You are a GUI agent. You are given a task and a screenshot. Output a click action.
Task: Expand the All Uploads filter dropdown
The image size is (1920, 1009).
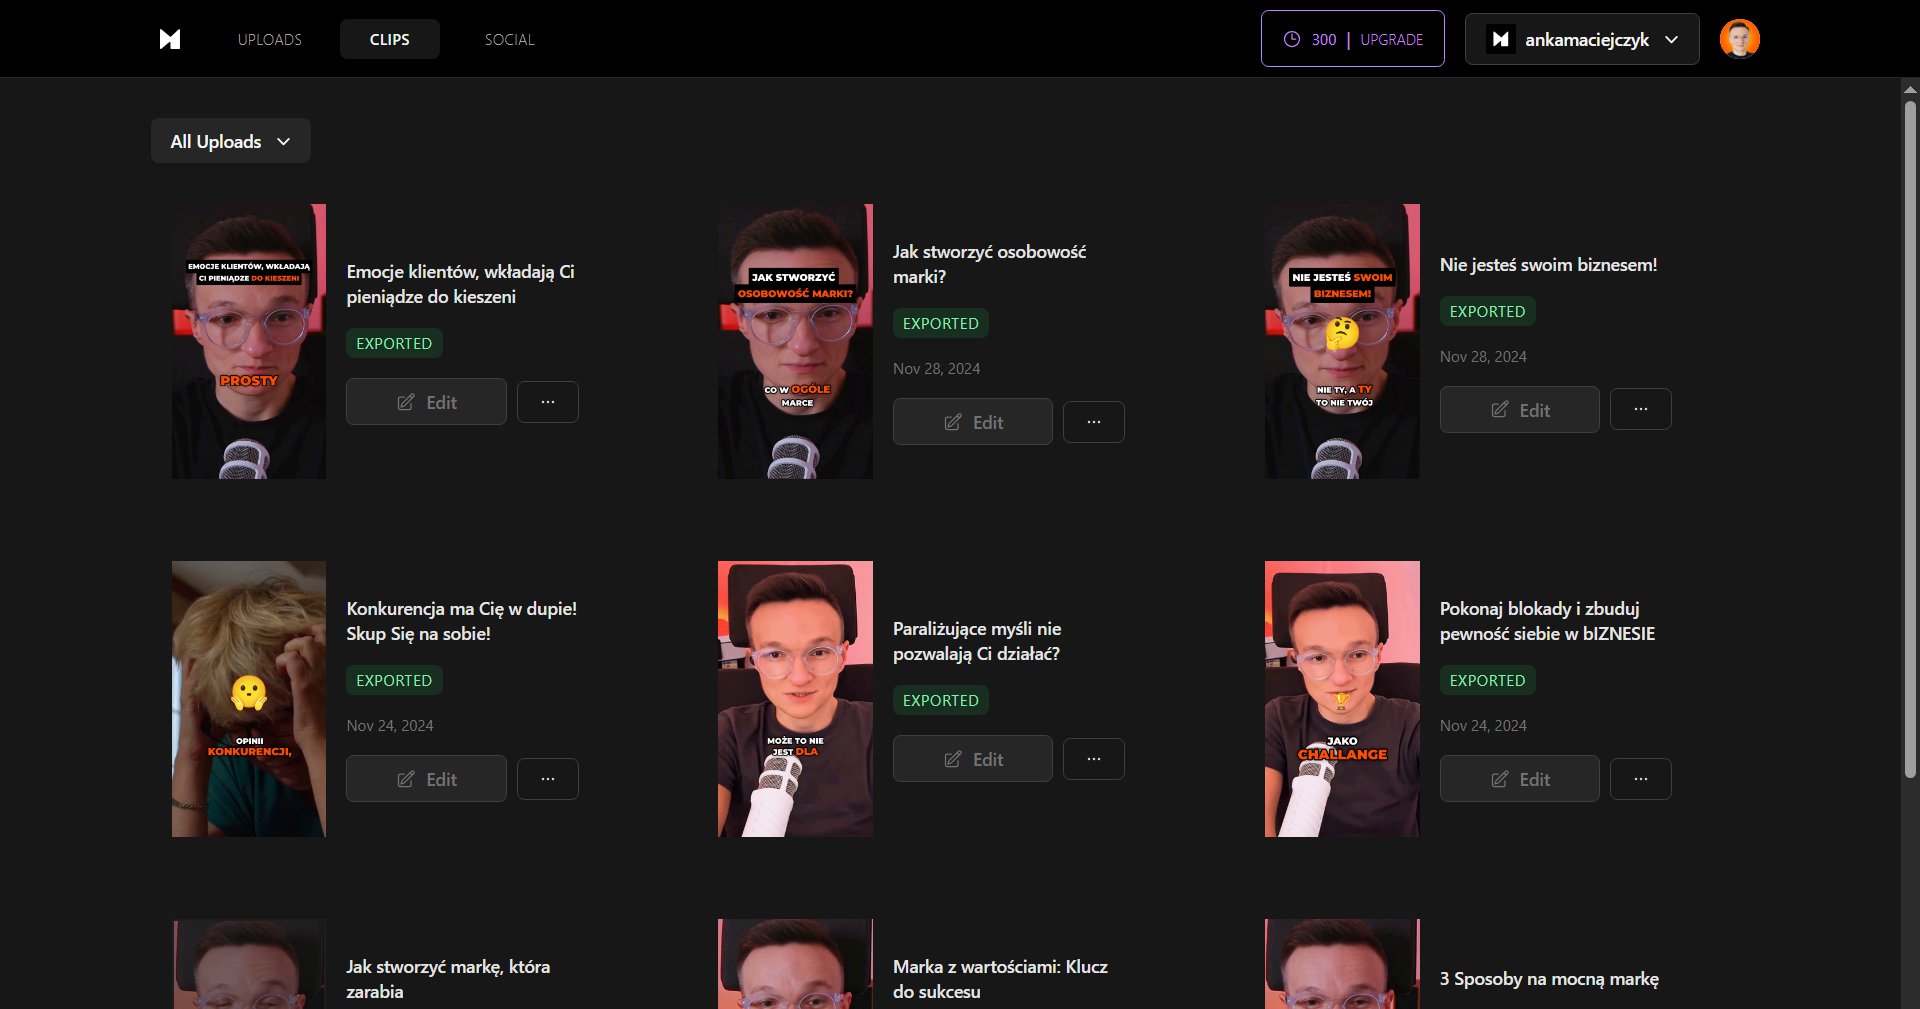[x=230, y=141]
